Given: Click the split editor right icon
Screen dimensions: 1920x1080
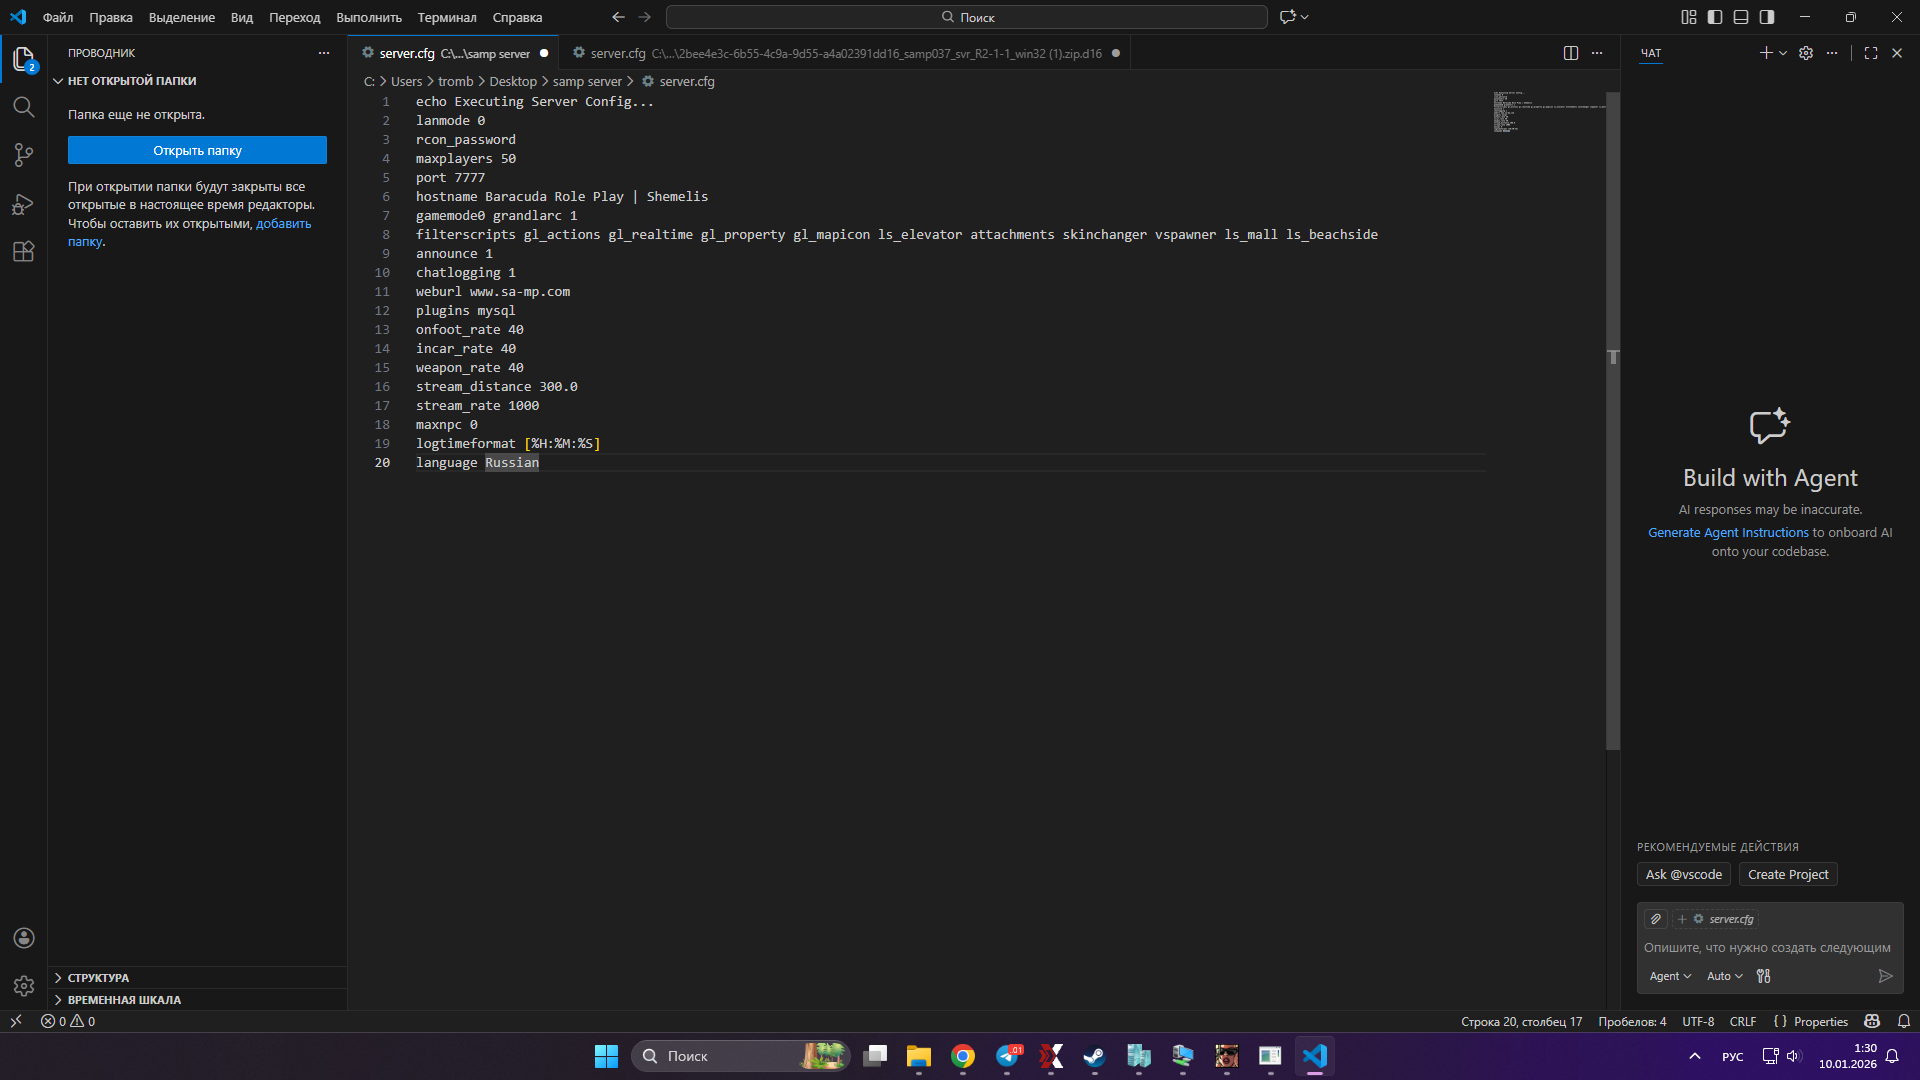Looking at the screenshot, I should coord(1570,53).
